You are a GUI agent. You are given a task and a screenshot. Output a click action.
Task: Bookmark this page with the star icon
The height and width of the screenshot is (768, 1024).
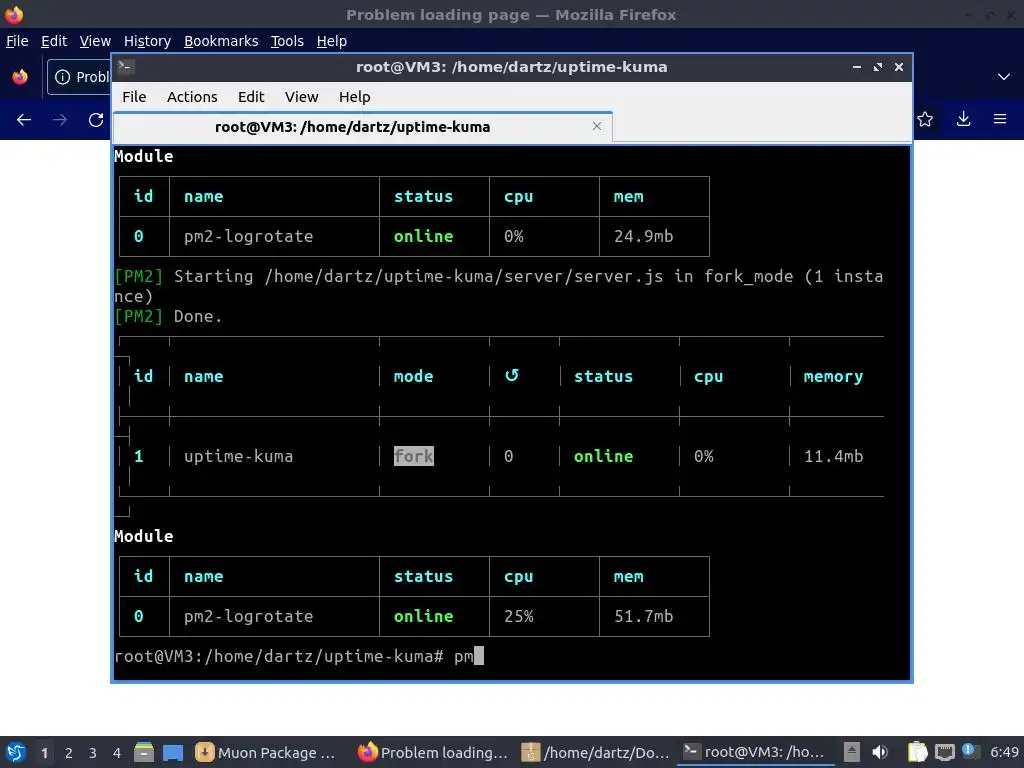pos(925,119)
